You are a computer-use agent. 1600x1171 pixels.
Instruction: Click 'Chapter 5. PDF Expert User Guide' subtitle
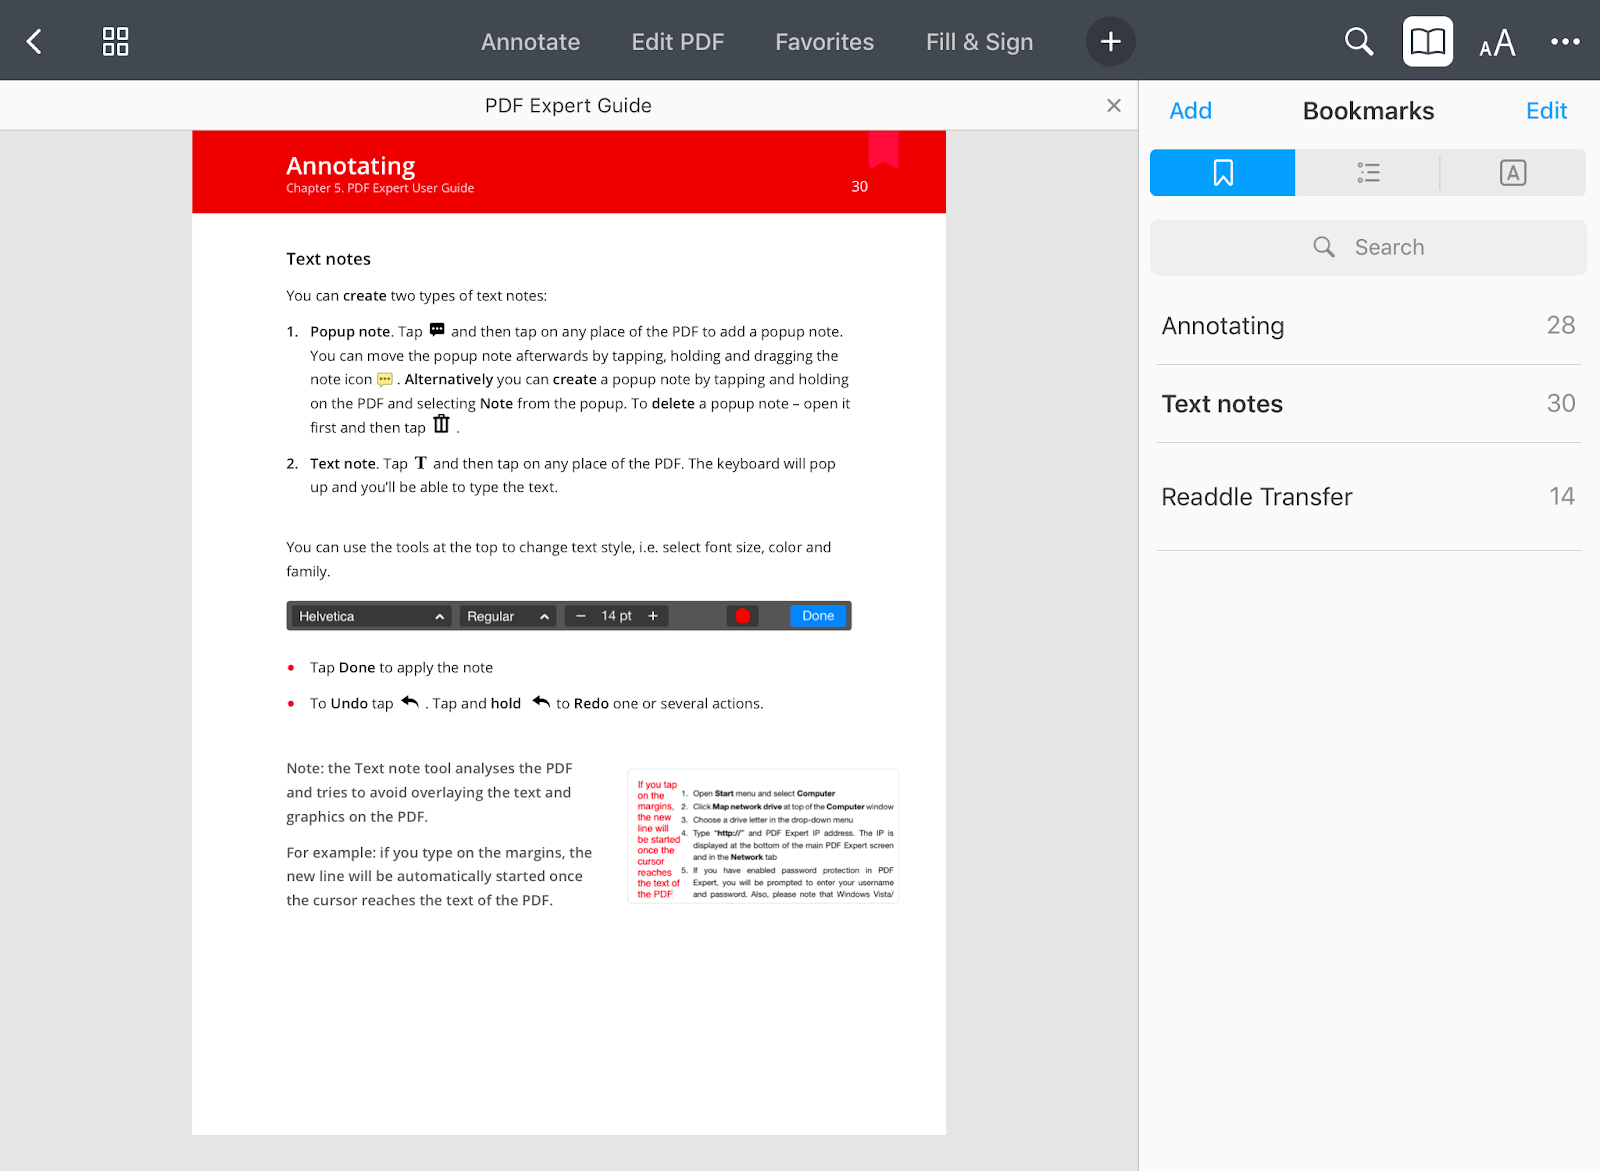tap(380, 188)
